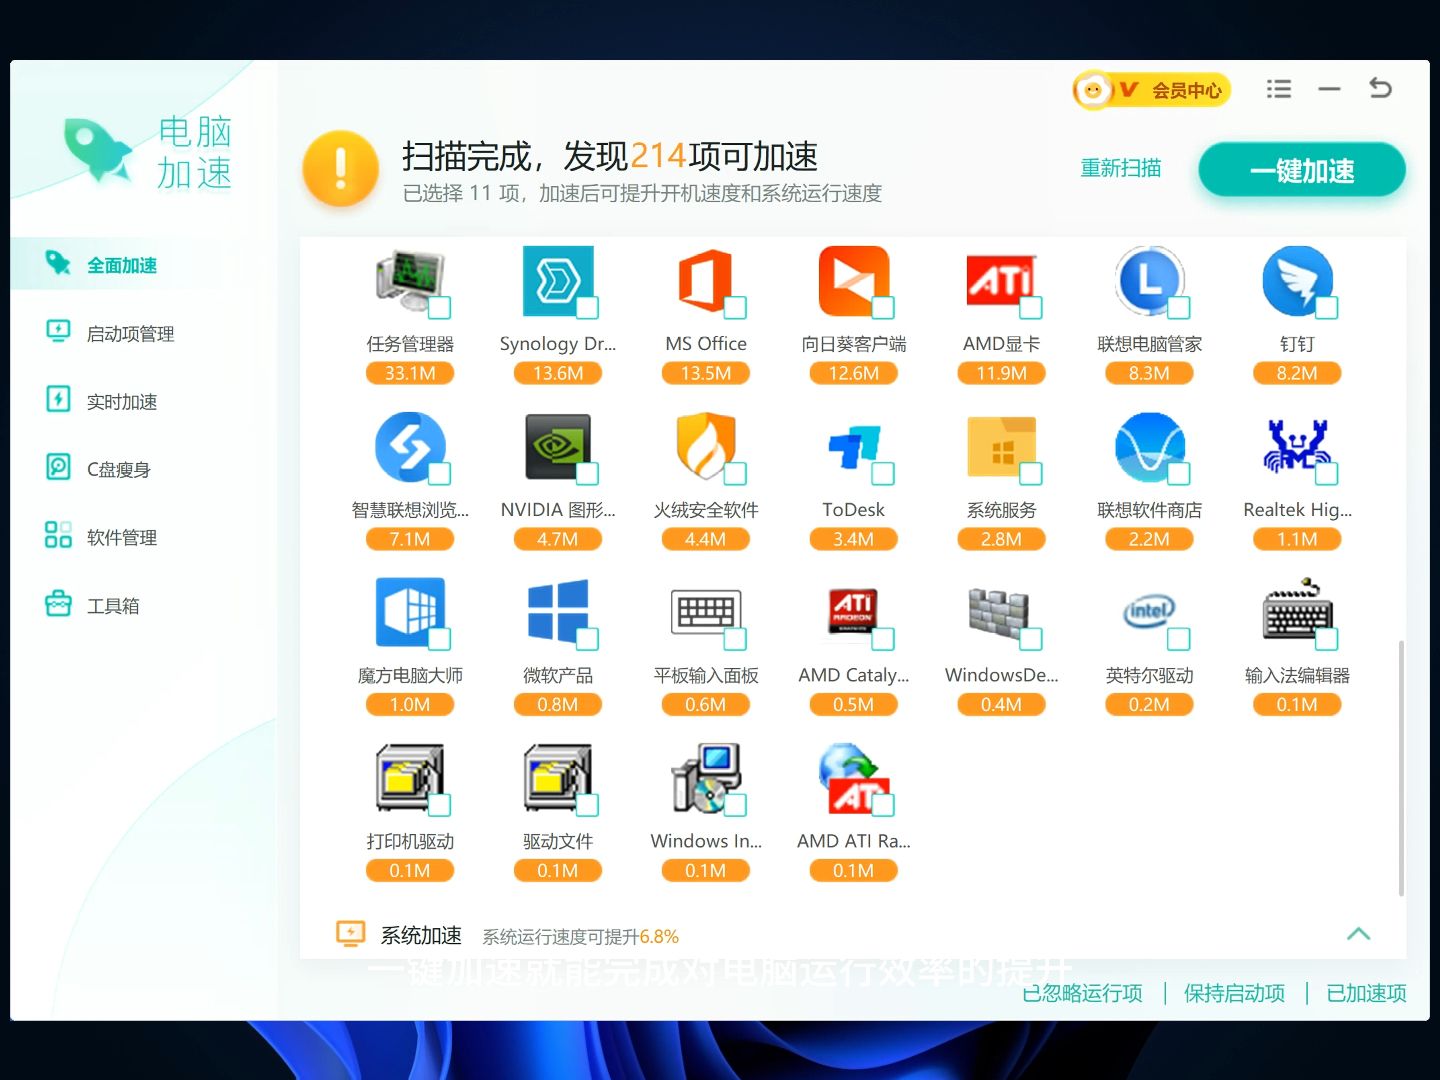1440x1080 pixels.
Task: Click the 联想电脑管家 icon
Action: [x=1149, y=281]
